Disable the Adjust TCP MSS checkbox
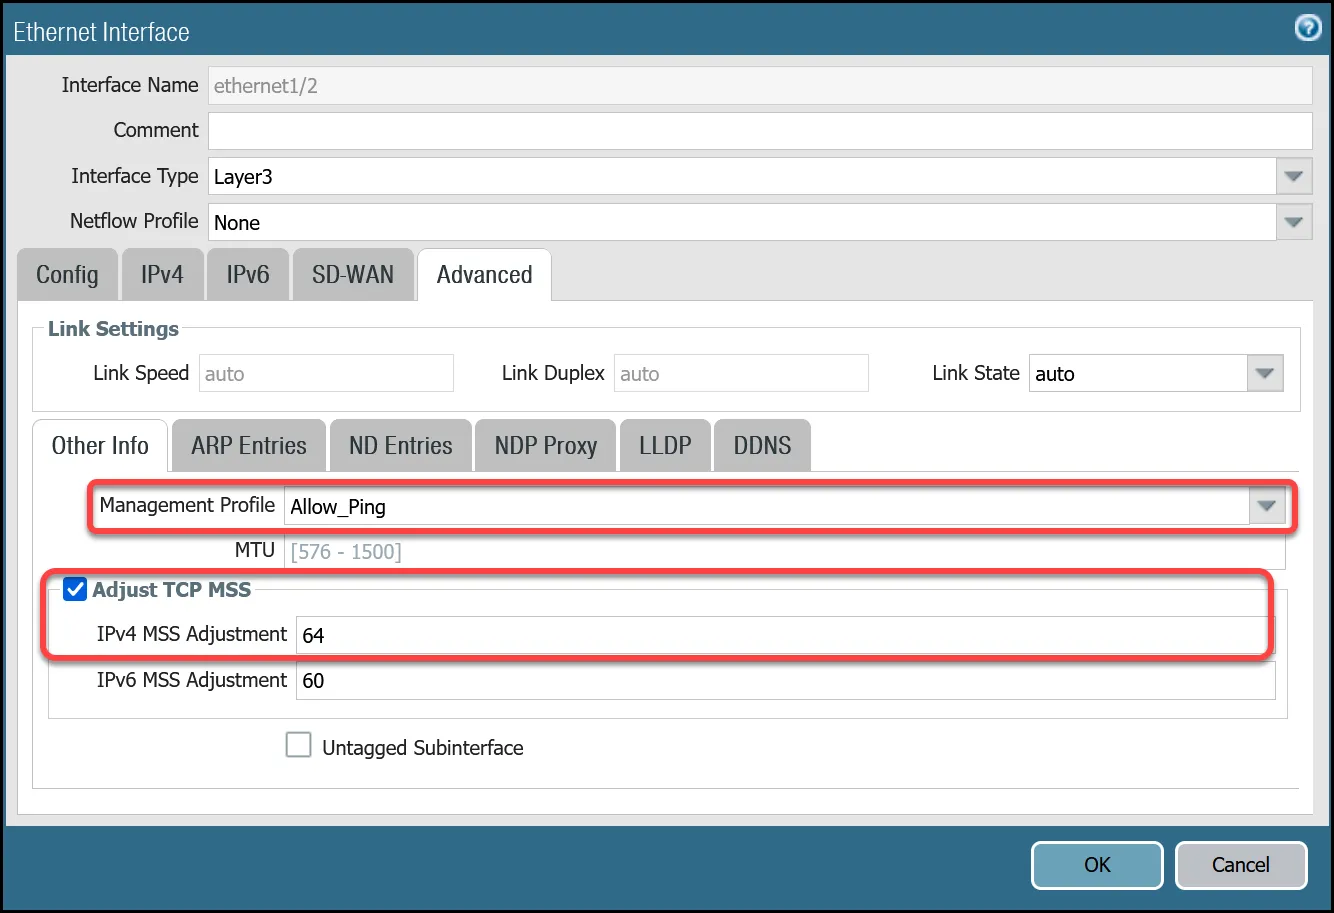 (75, 589)
